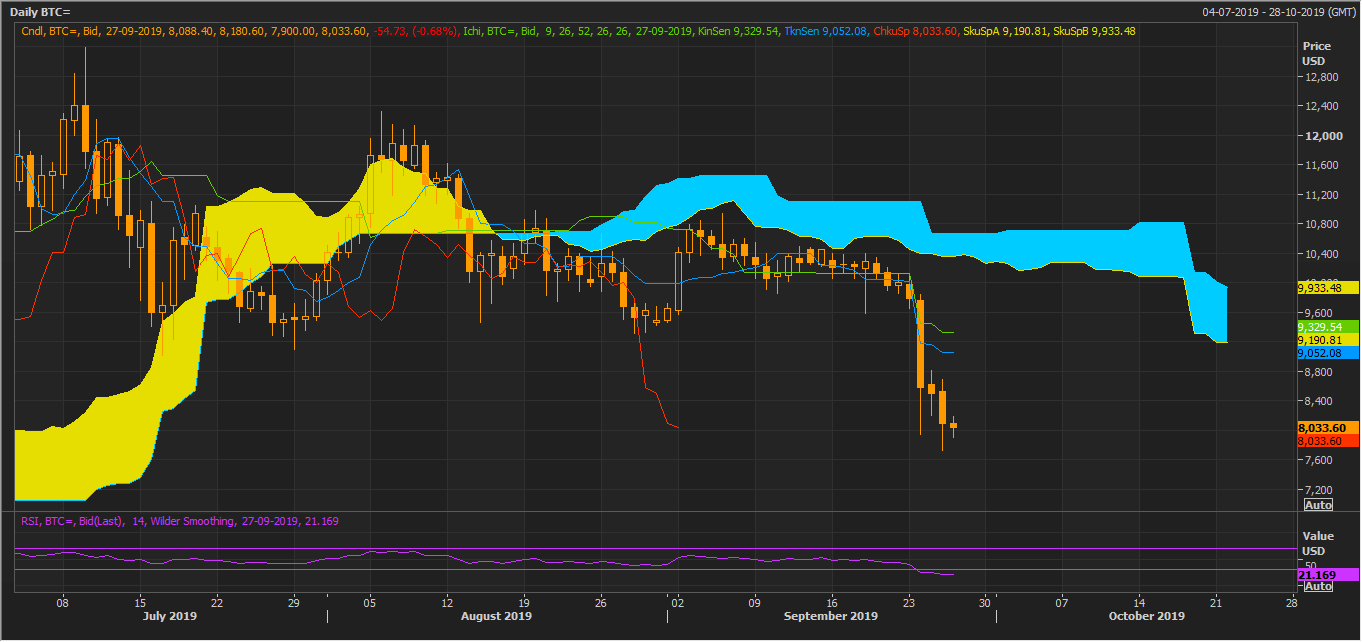Click the red -54.73 (-0.68%) change value

click(x=415, y=31)
